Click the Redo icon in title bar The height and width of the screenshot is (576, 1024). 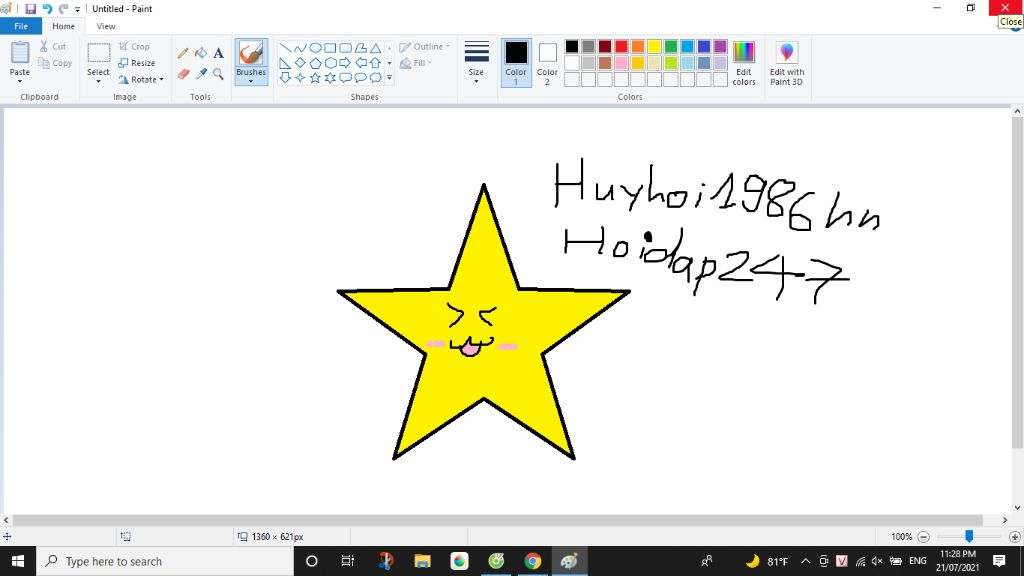(63, 8)
